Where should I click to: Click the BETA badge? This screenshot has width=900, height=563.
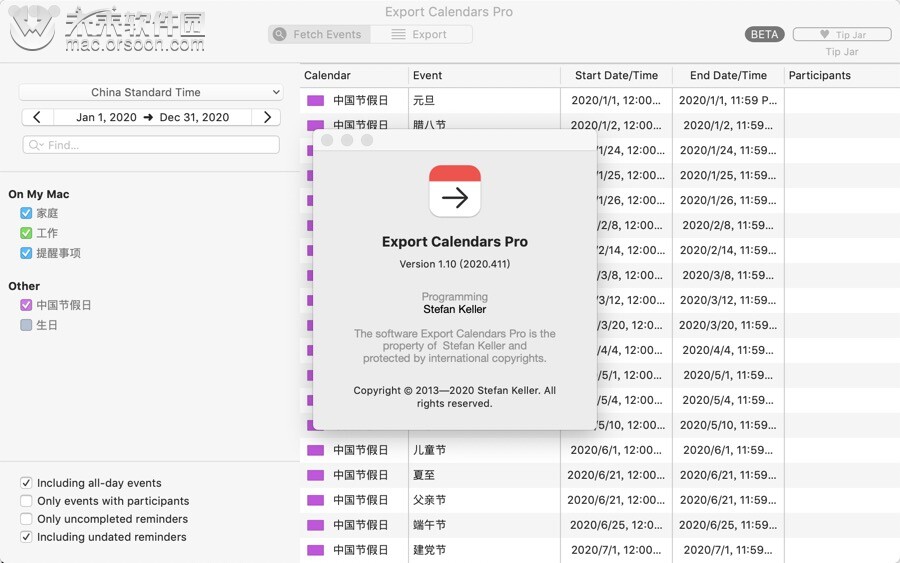(x=765, y=34)
